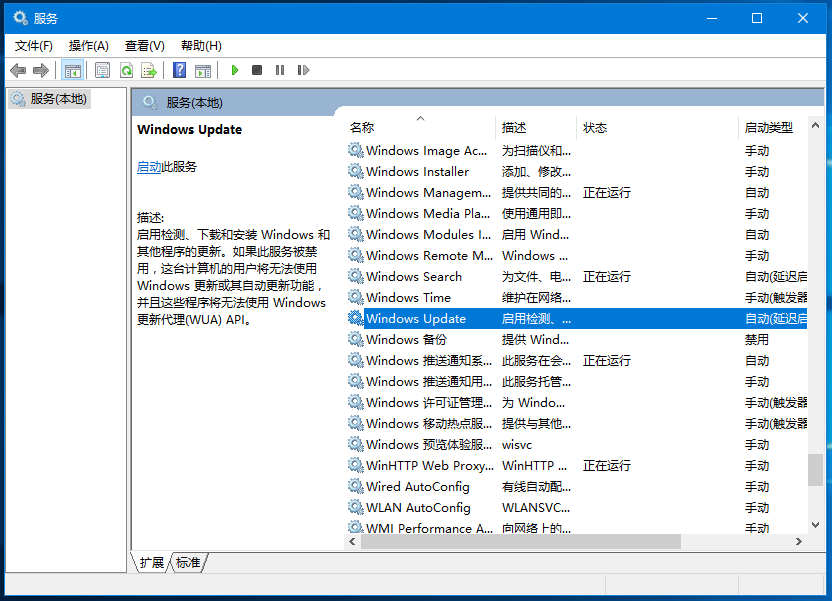Click gear icon beside Windows Search row
Screen dimensions: 832x601
[x=355, y=276]
